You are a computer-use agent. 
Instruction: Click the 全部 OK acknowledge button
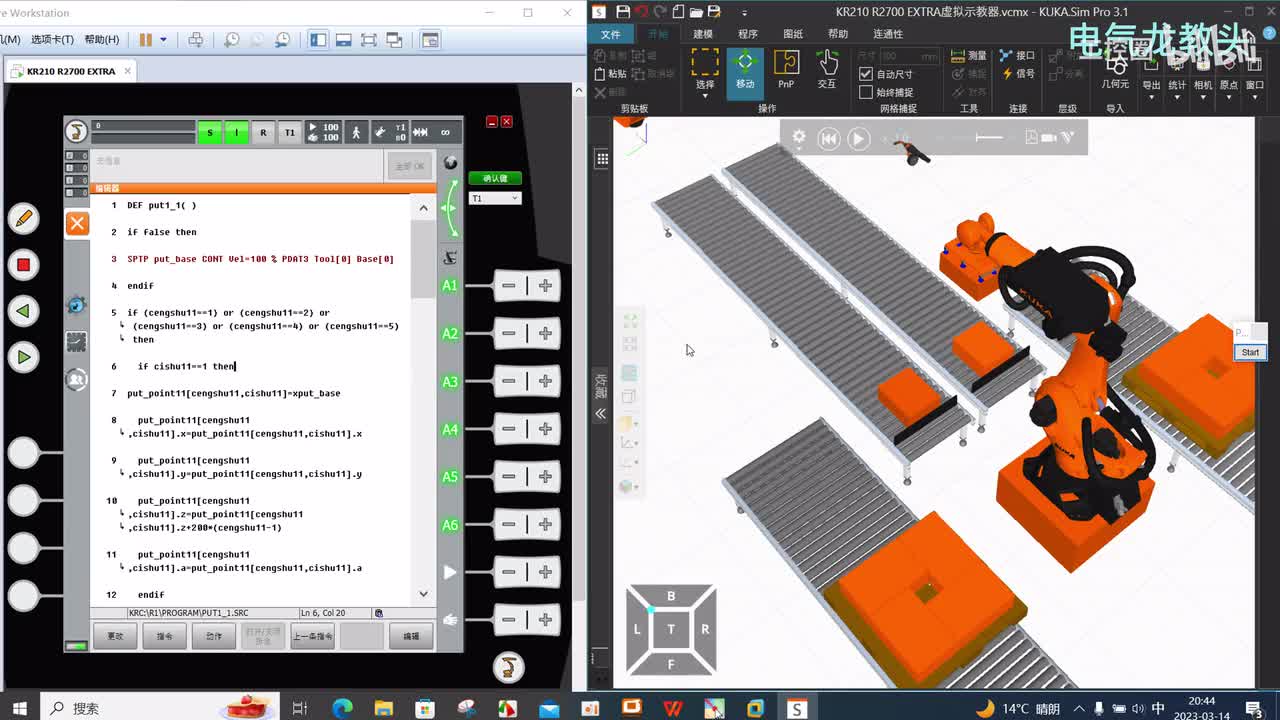pyautogui.click(x=410, y=166)
